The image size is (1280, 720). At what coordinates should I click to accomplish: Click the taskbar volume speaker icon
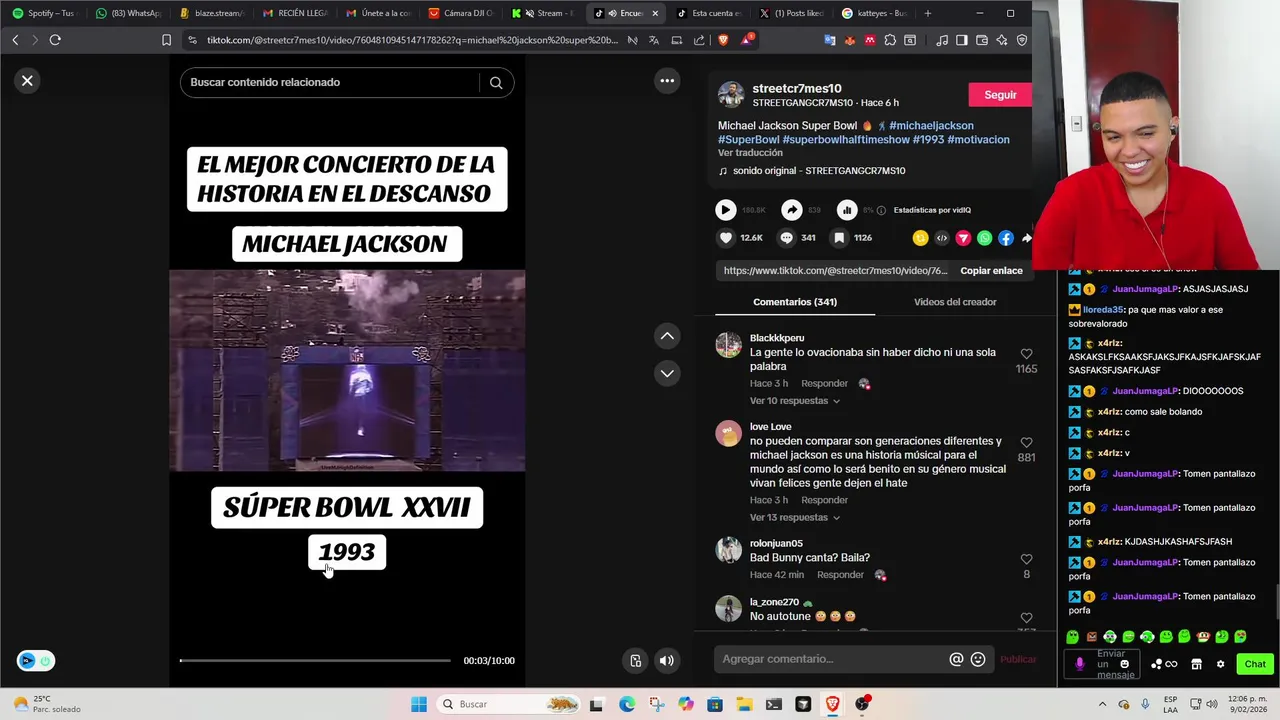1212,704
